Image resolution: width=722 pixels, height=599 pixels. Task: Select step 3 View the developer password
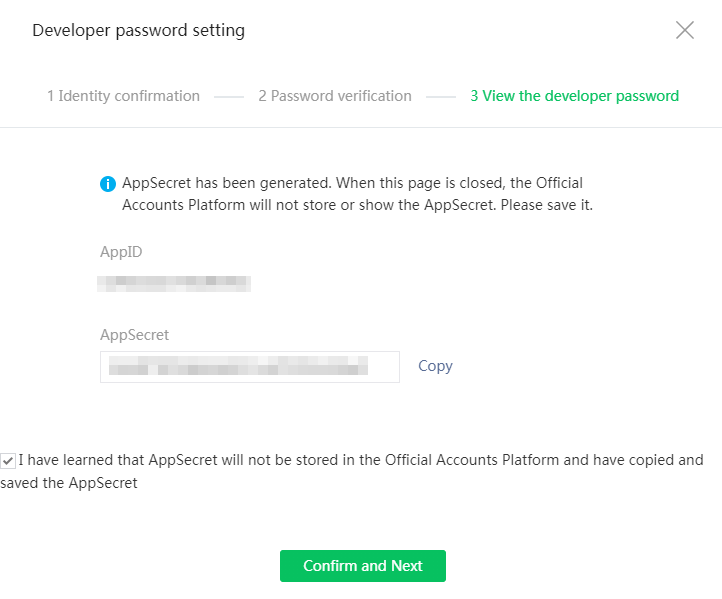coord(575,96)
